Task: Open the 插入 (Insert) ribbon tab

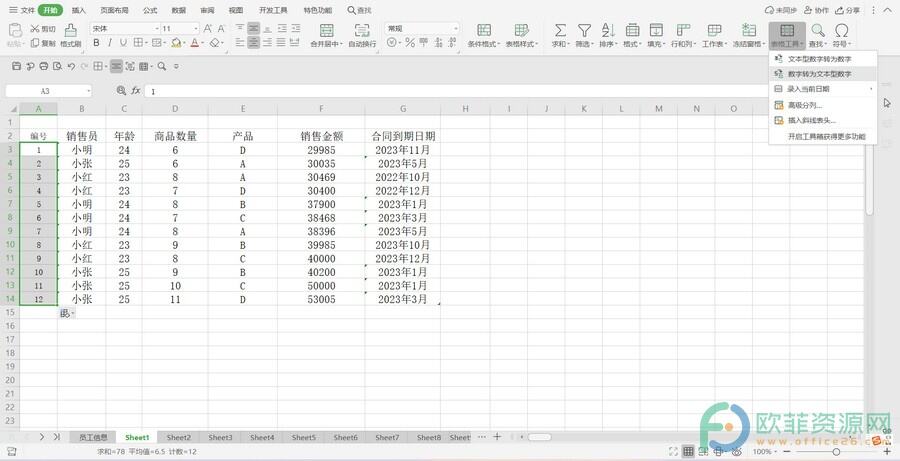Action: (79, 10)
